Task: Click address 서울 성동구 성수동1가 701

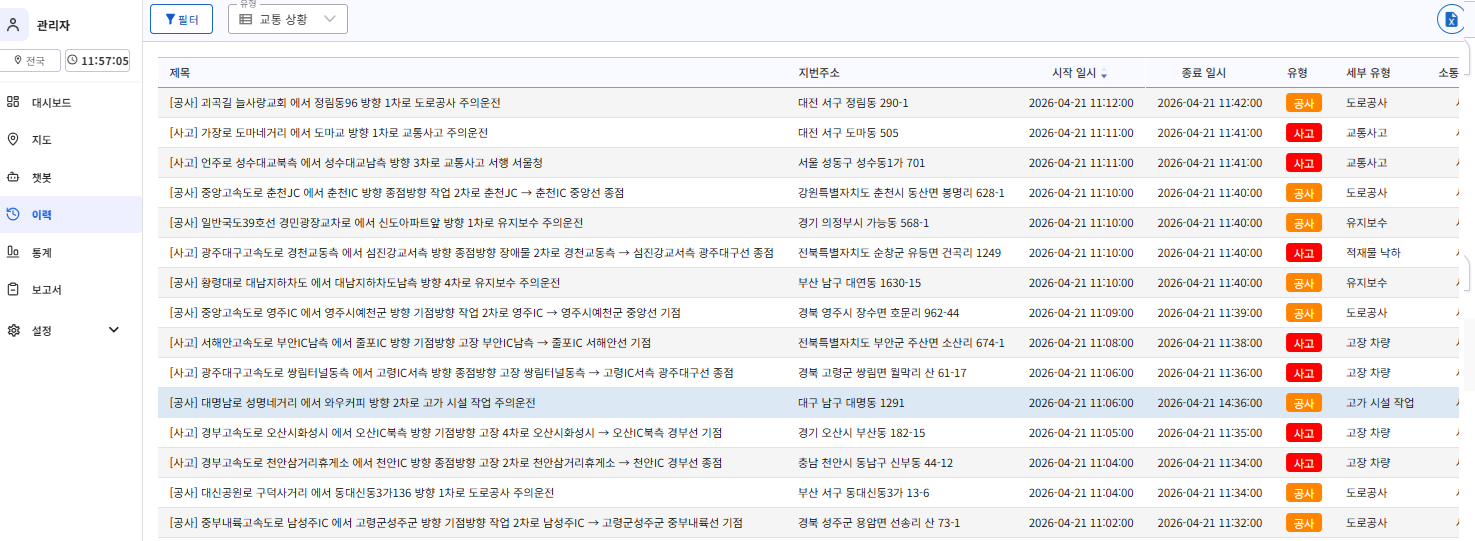Action: [861, 163]
